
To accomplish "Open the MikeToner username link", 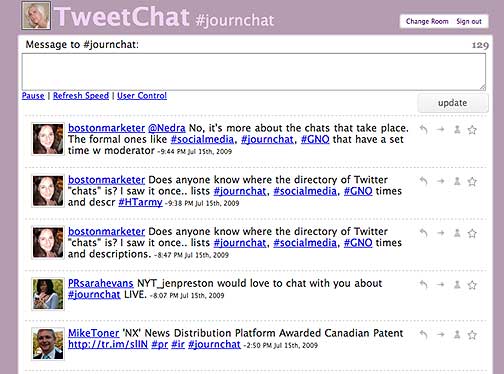I will point(93,333).
